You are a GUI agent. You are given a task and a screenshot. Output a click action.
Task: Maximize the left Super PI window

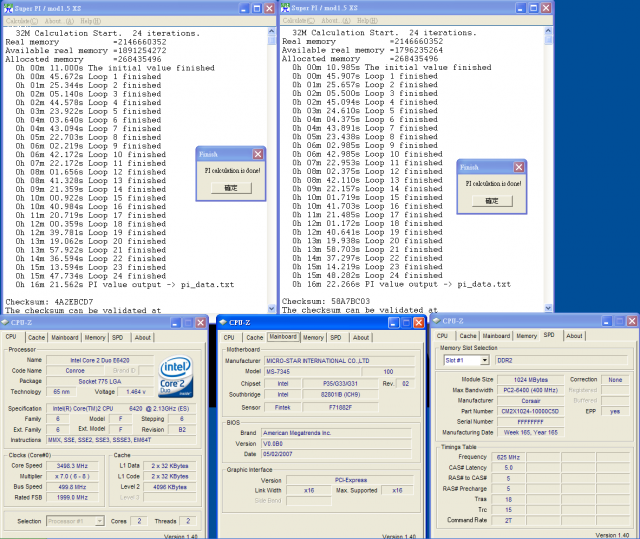(x=257, y=8)
